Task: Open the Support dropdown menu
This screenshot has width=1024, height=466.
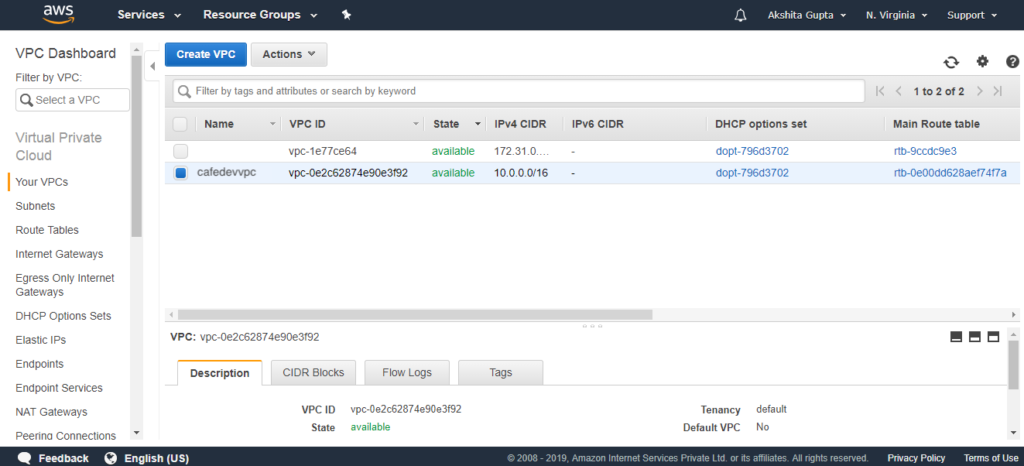Action: pos(972,15)
